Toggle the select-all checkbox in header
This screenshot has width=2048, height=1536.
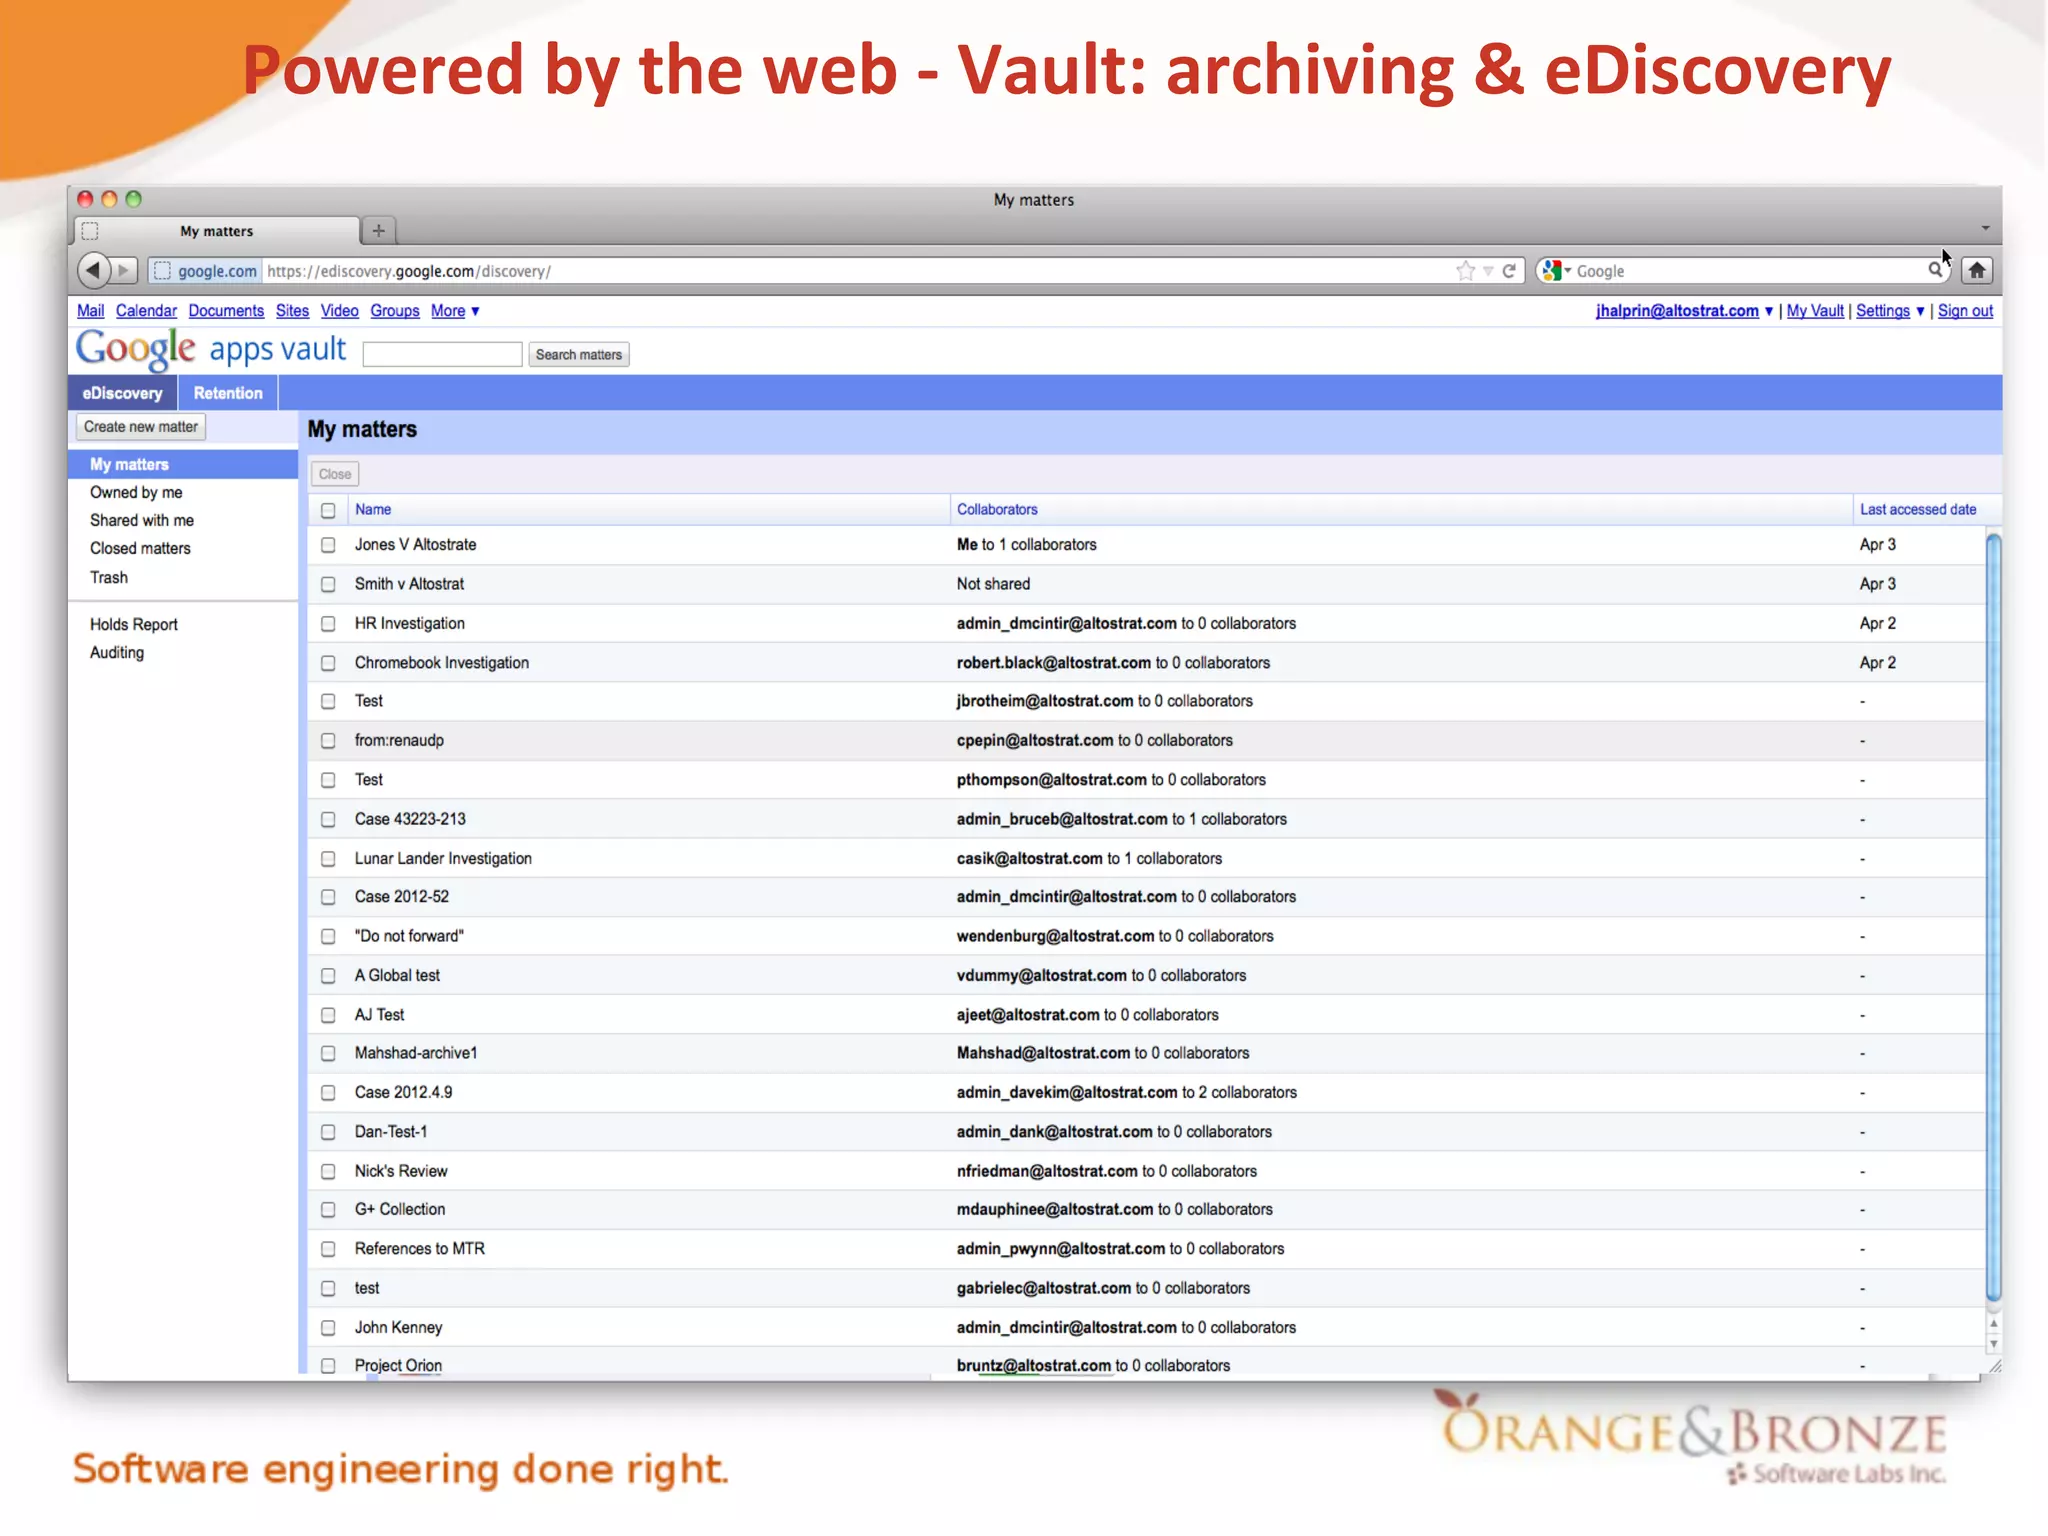(328, 510)
